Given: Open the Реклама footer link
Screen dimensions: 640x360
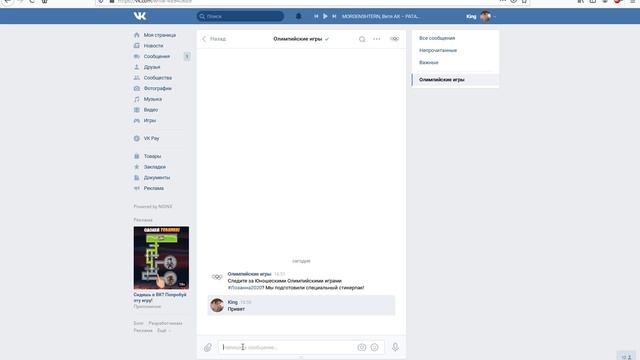Looking at the screenshot, I should (143, 331).
